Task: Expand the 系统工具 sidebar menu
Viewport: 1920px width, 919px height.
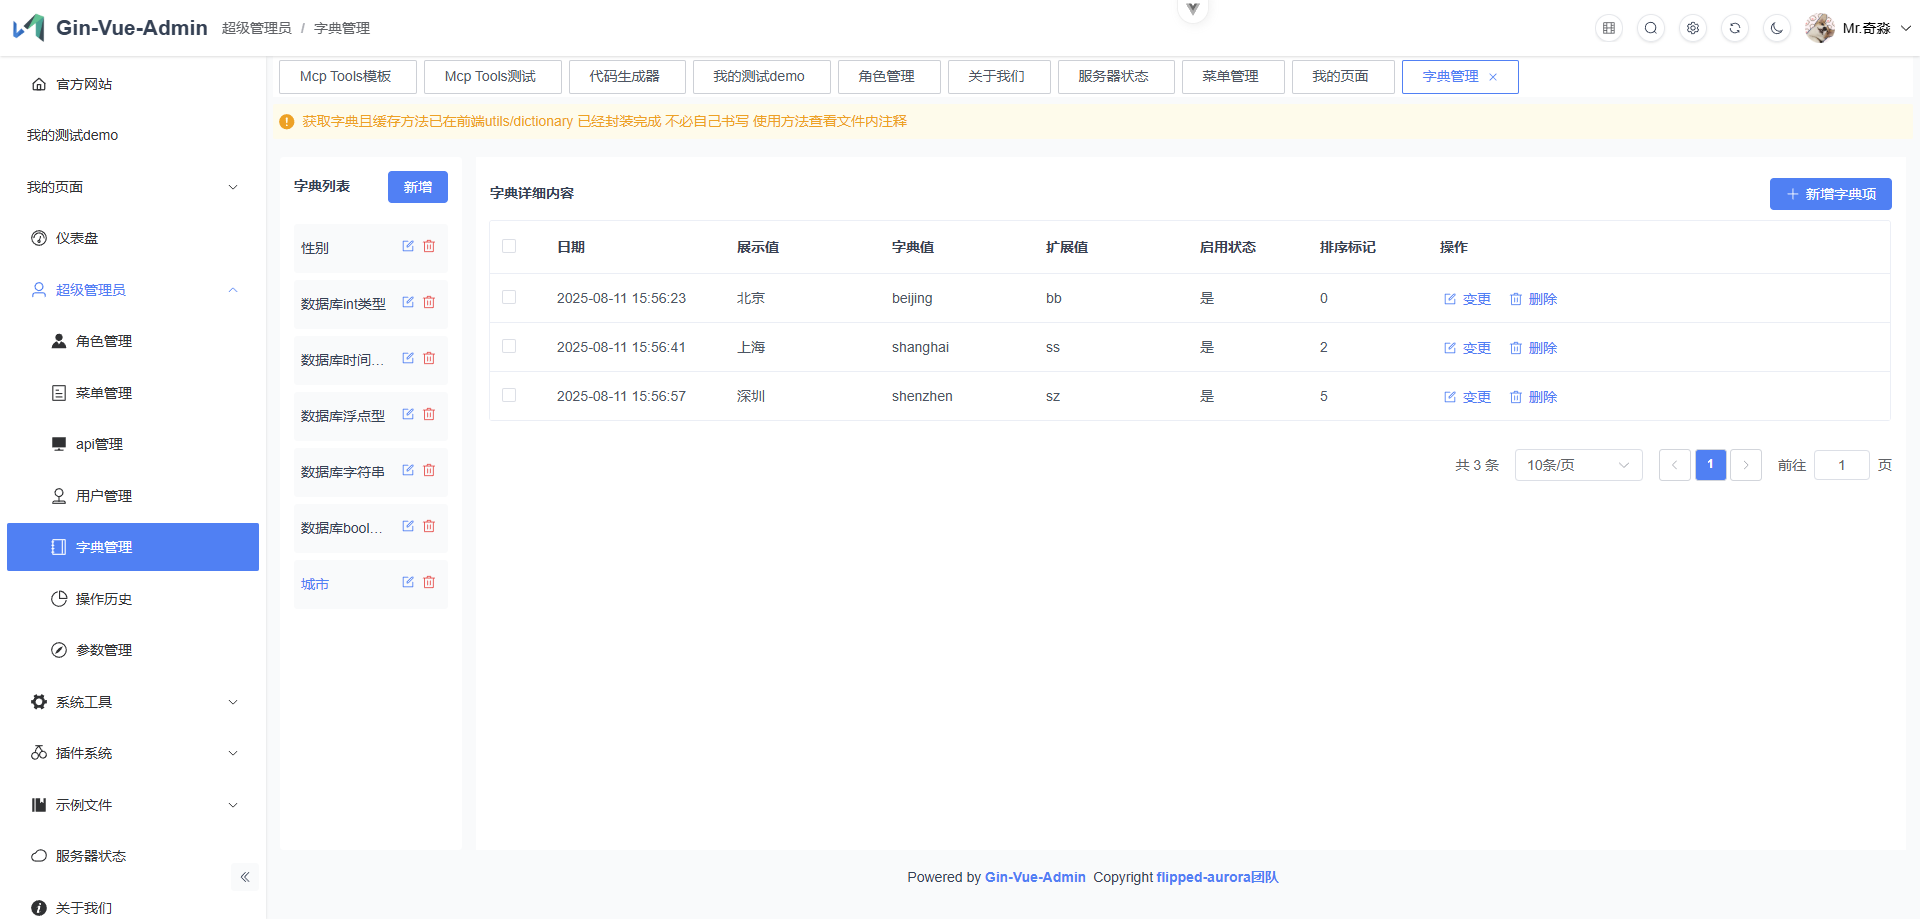Action: [133, 702]
